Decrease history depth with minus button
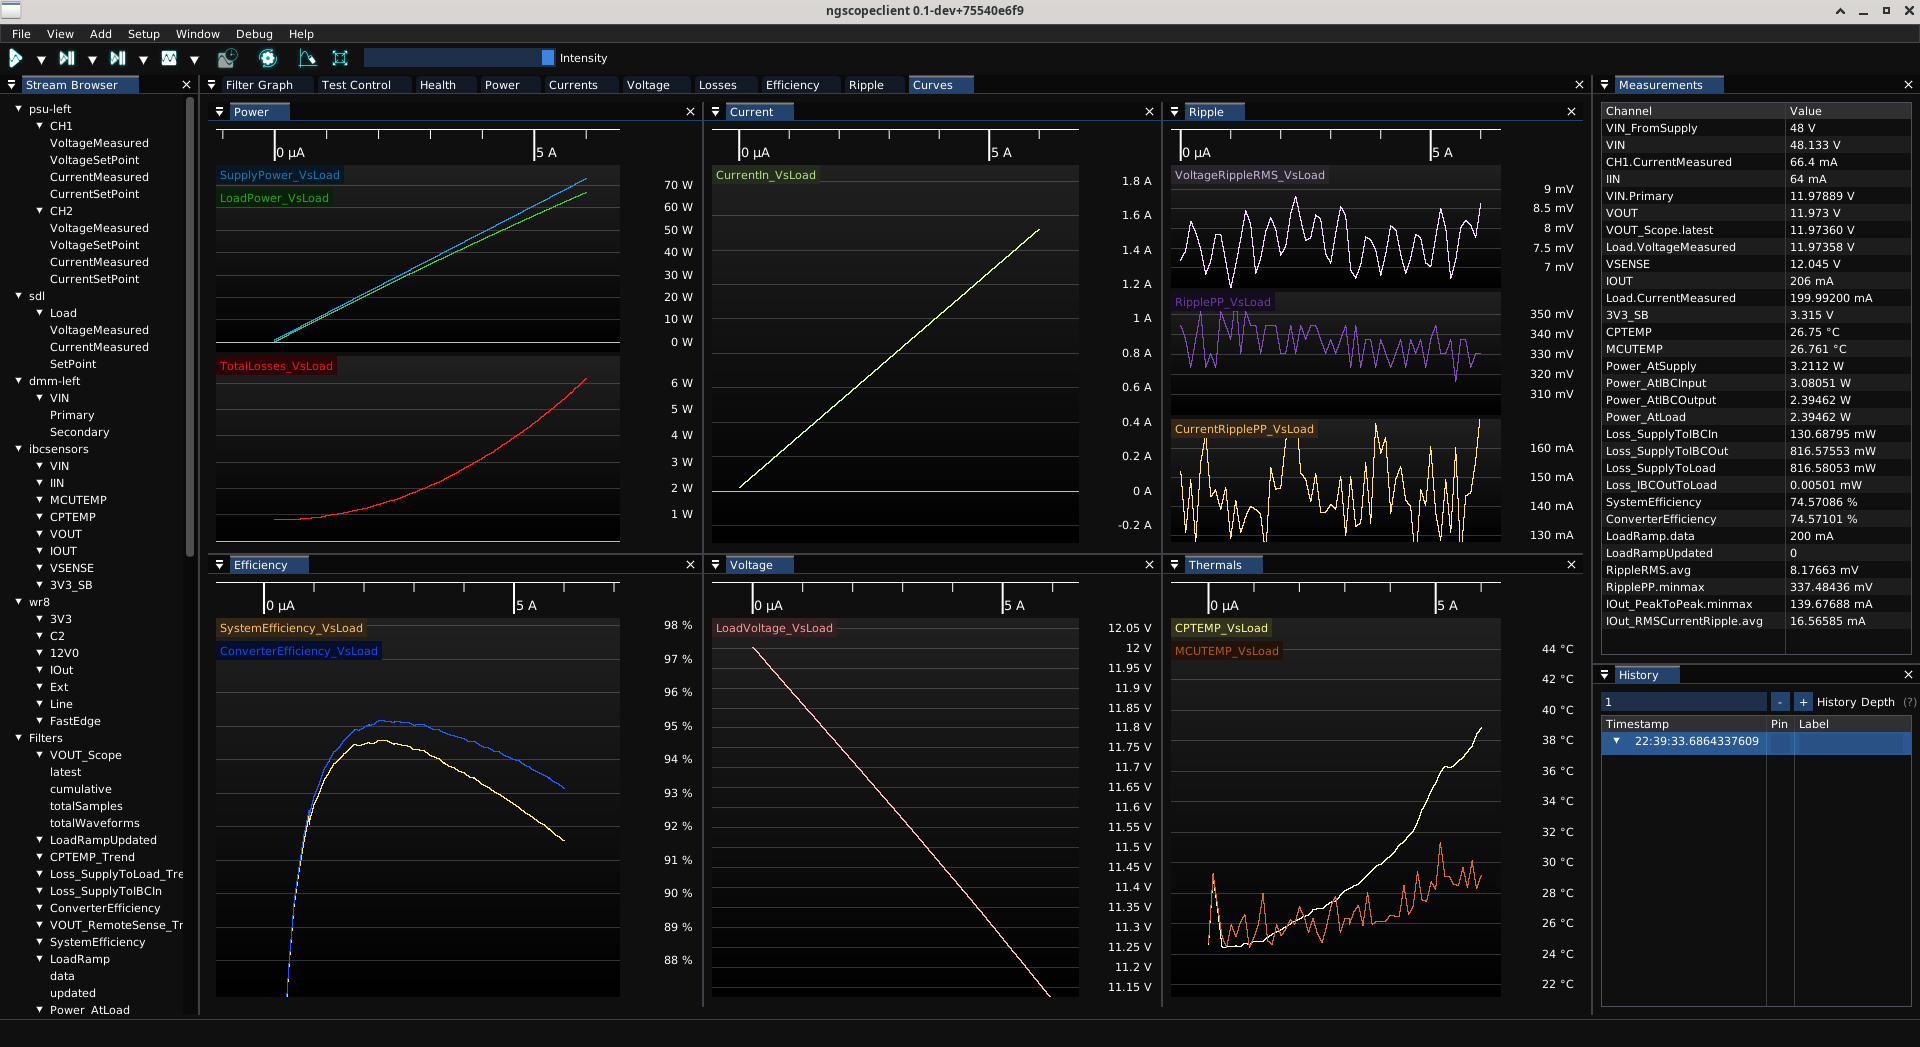Viewport: 1920px width, 1047px height. [1780, 702]
